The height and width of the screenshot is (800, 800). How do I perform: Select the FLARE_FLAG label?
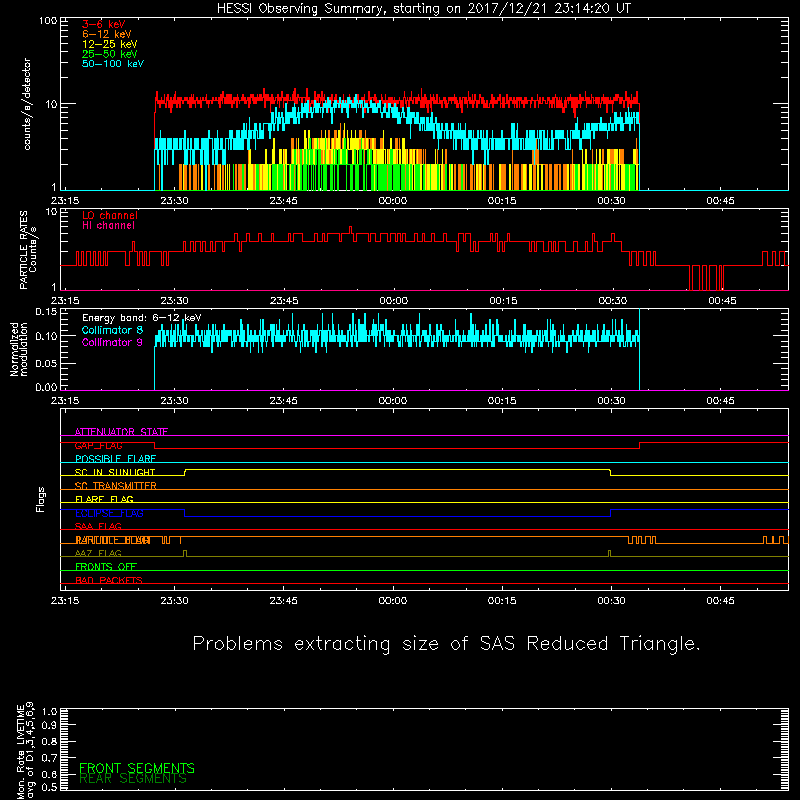coord(104,499)
